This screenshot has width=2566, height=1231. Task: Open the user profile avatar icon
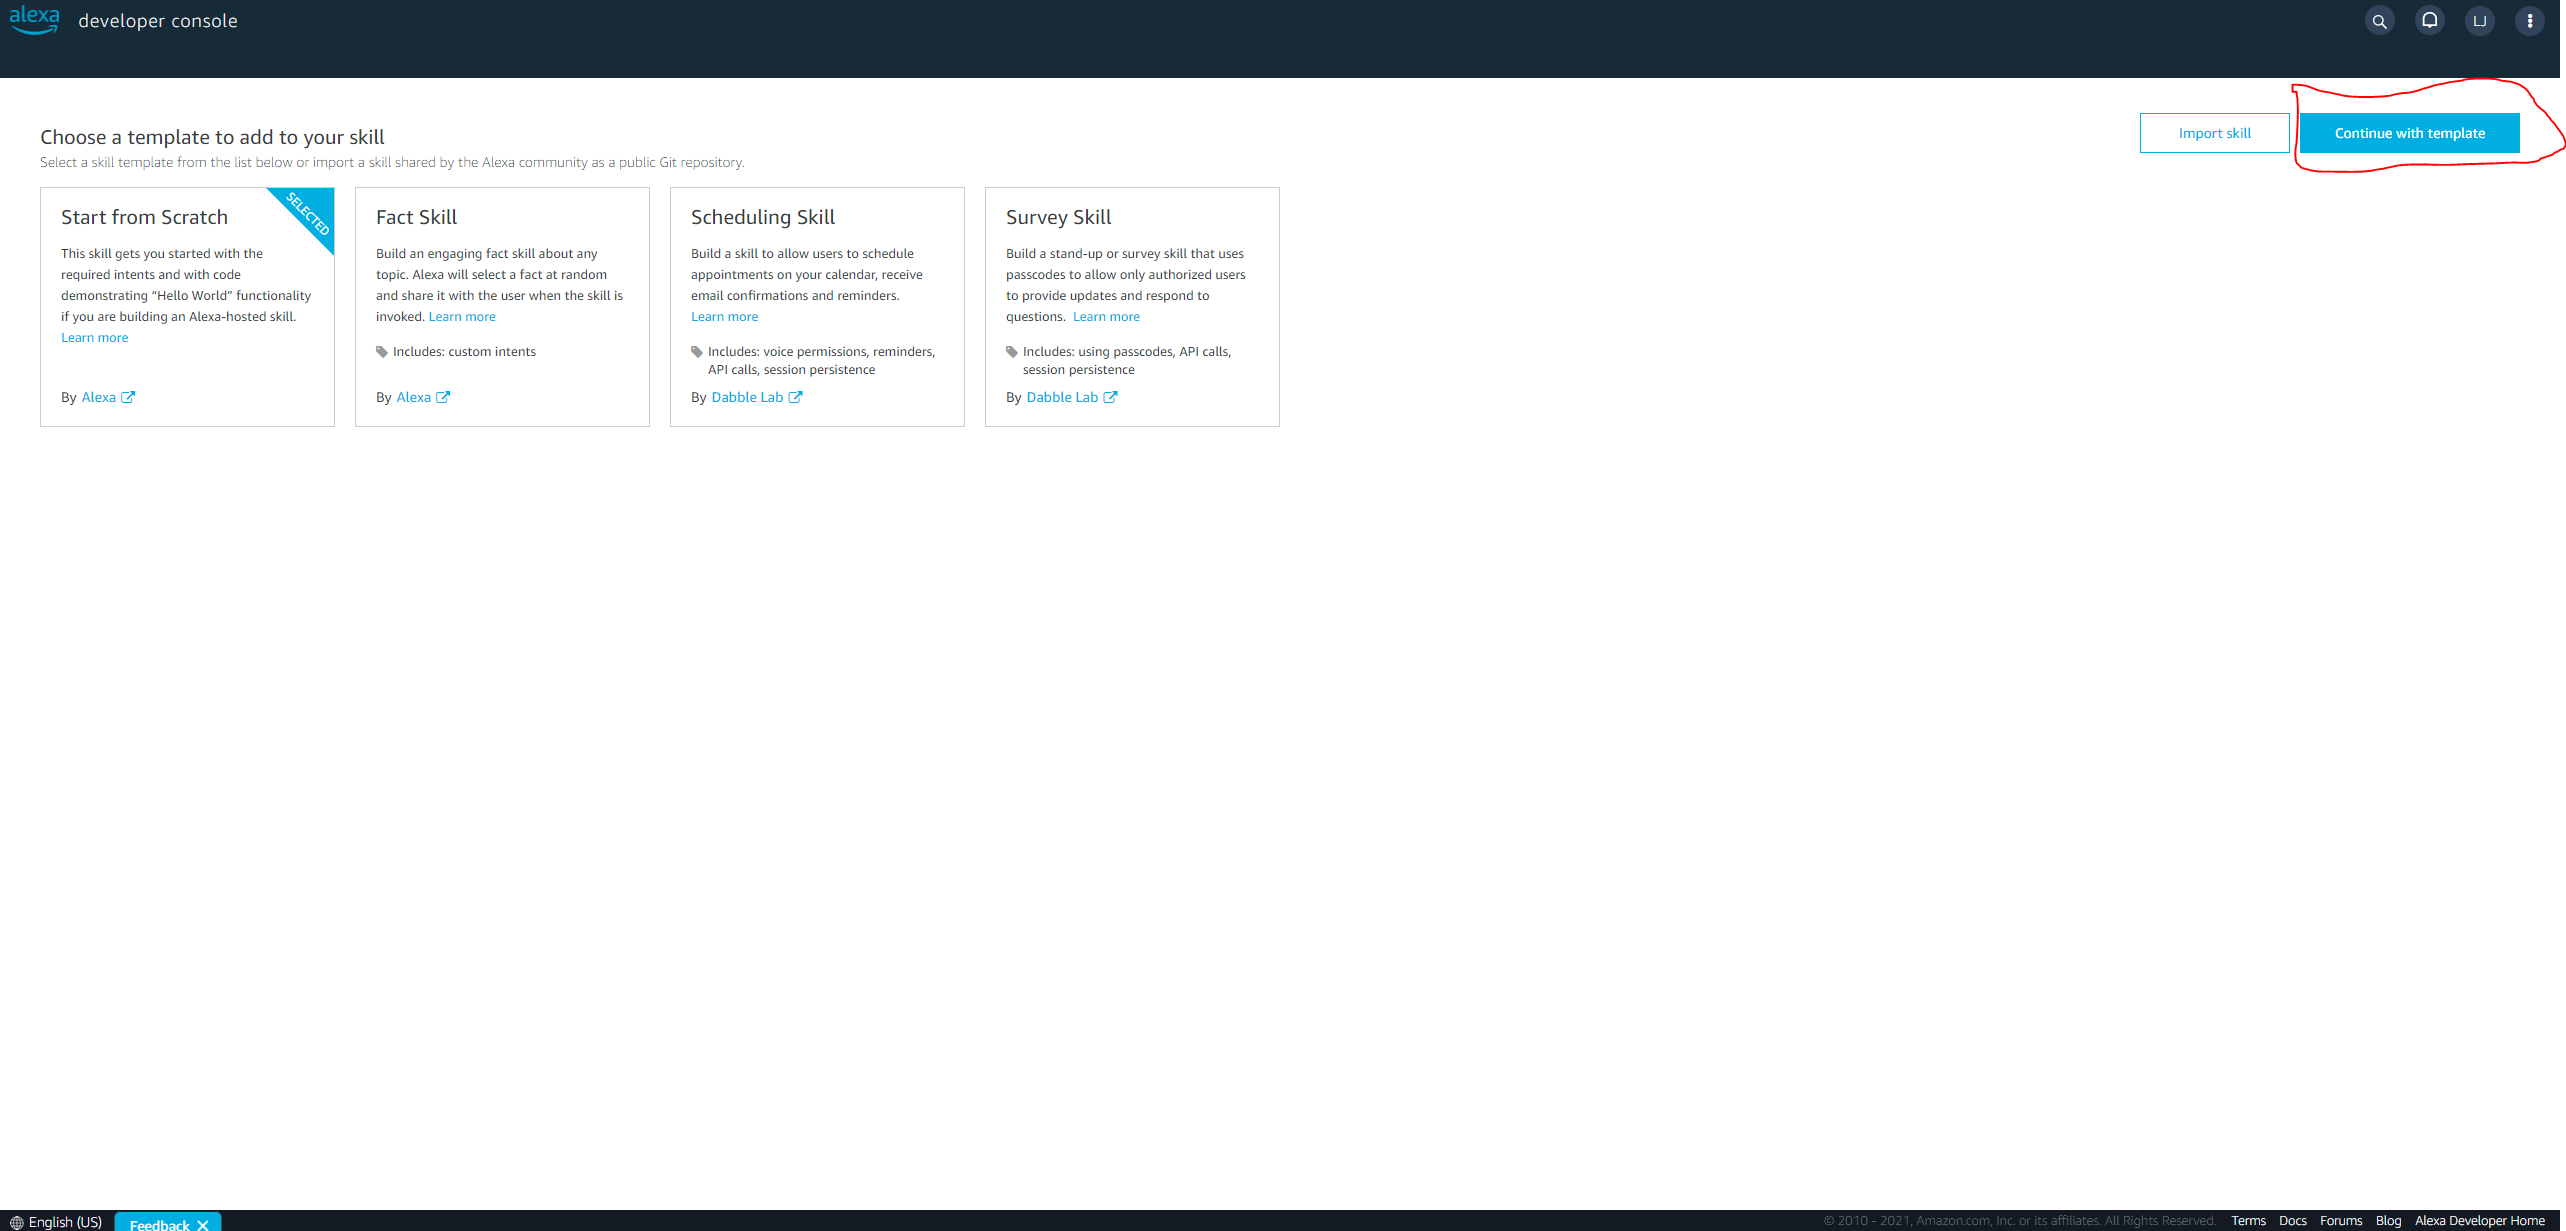2479,21
